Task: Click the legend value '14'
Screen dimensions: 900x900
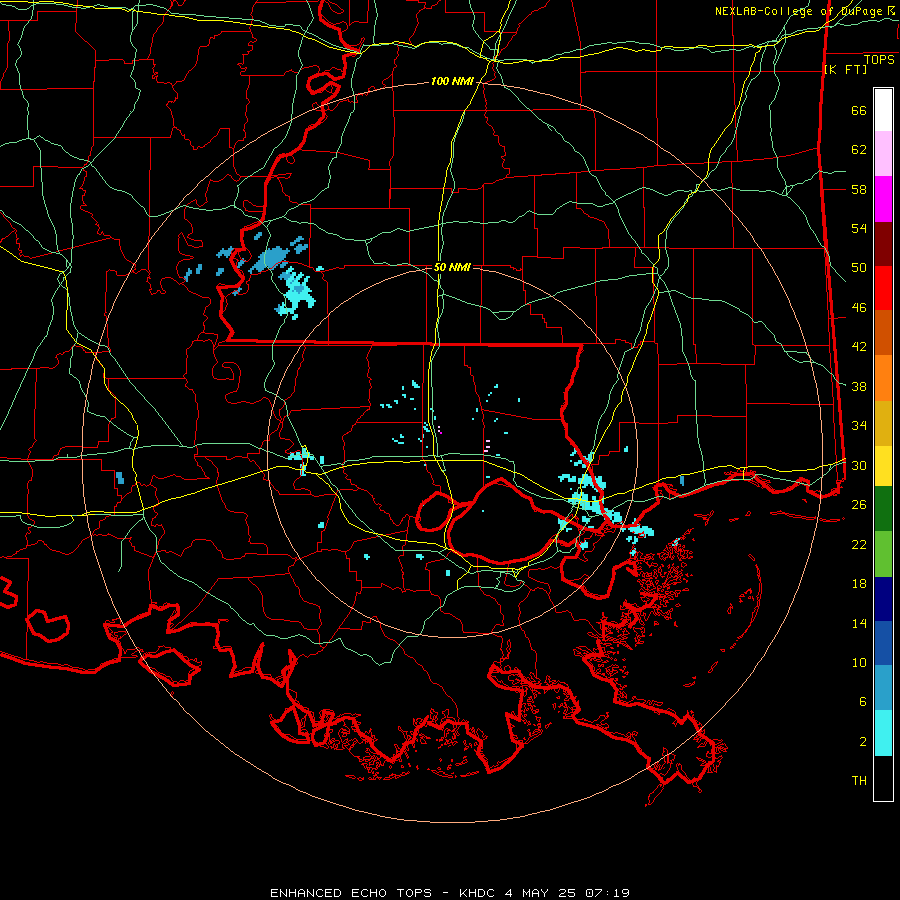Action: click(x=859, y=623)
